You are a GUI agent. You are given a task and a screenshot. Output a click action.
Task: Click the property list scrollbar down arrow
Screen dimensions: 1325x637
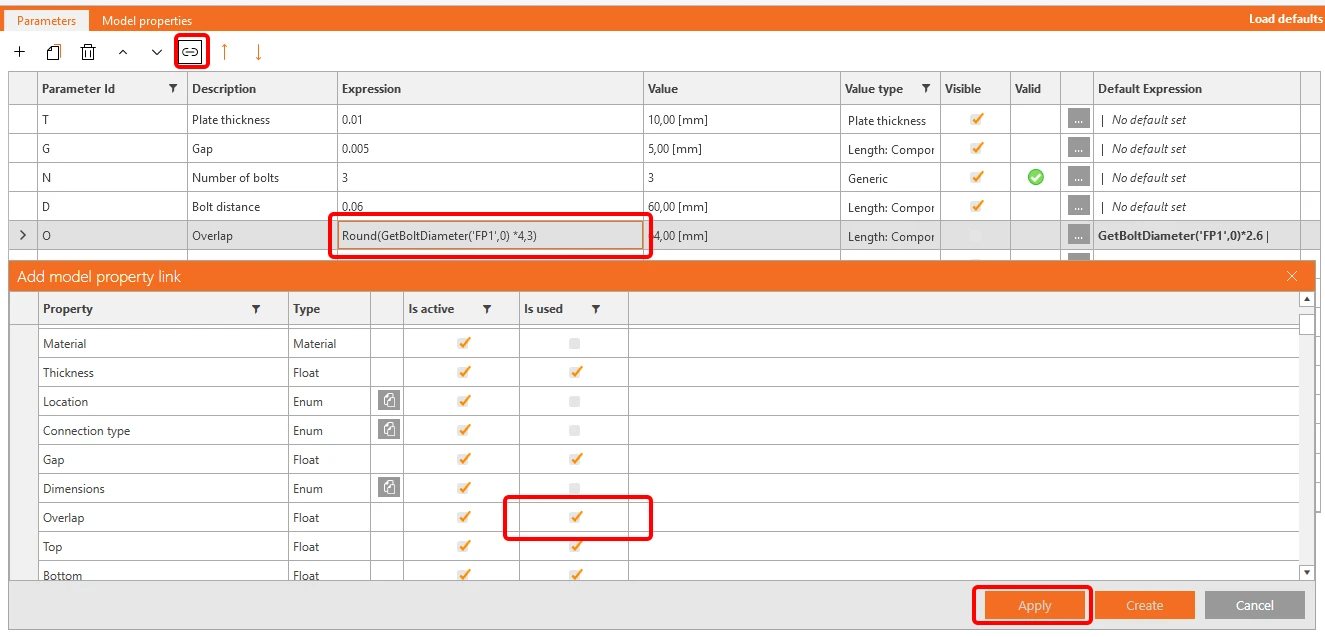point(1307,572)
